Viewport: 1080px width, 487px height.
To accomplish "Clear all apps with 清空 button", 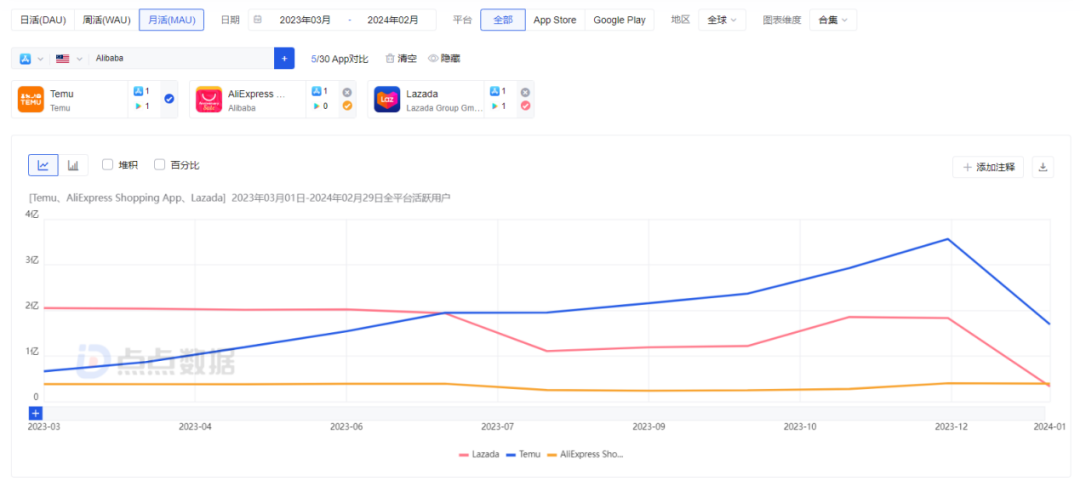I will (401, 59).
